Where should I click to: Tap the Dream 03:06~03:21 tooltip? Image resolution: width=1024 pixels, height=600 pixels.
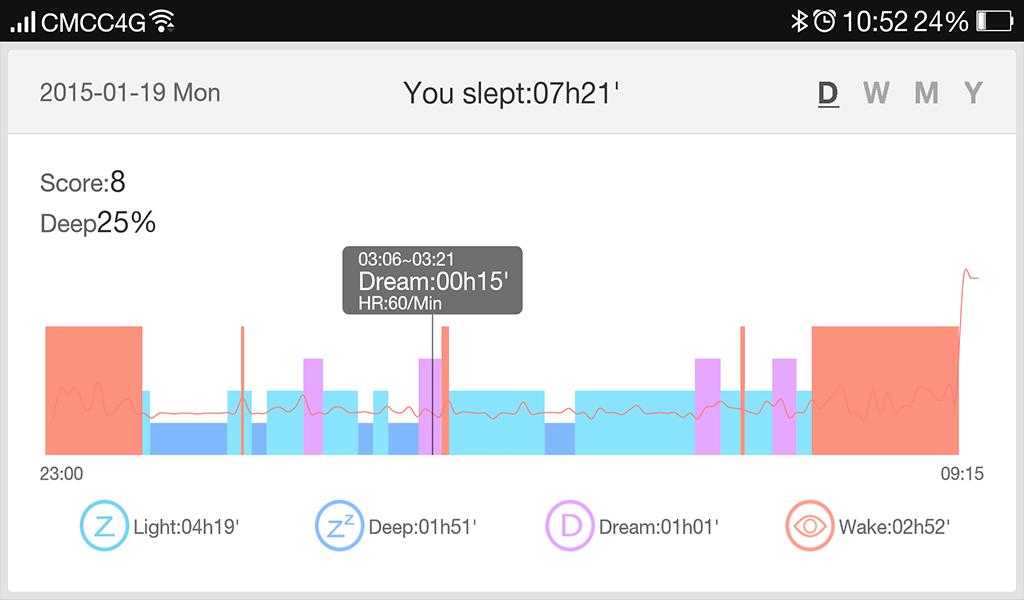432,281
